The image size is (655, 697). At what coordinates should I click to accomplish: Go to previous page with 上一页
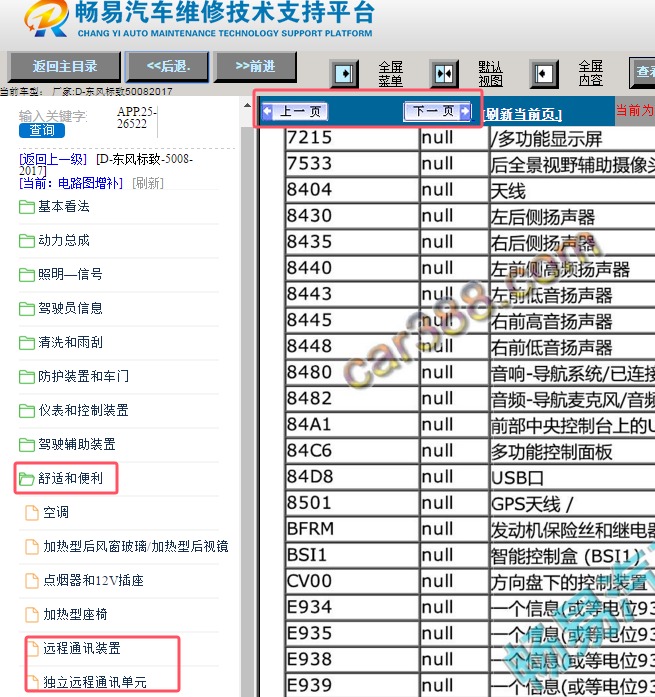295,111
